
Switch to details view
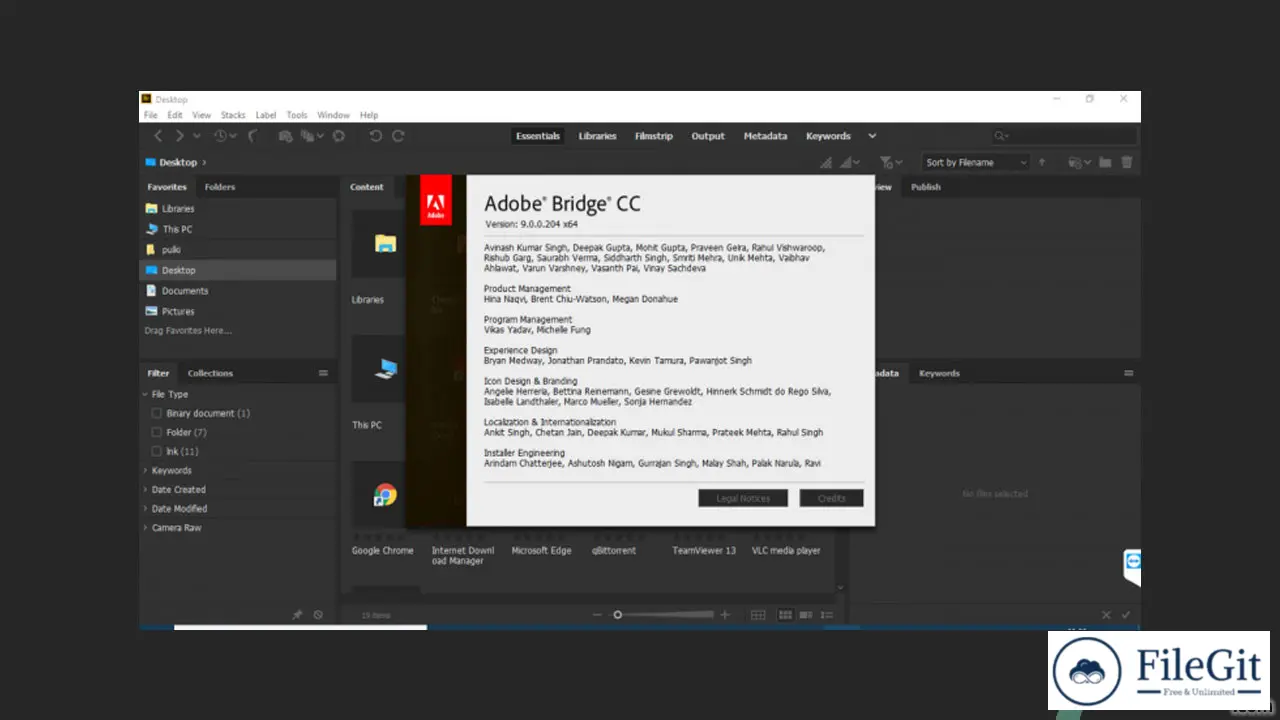tap(806, 615)
